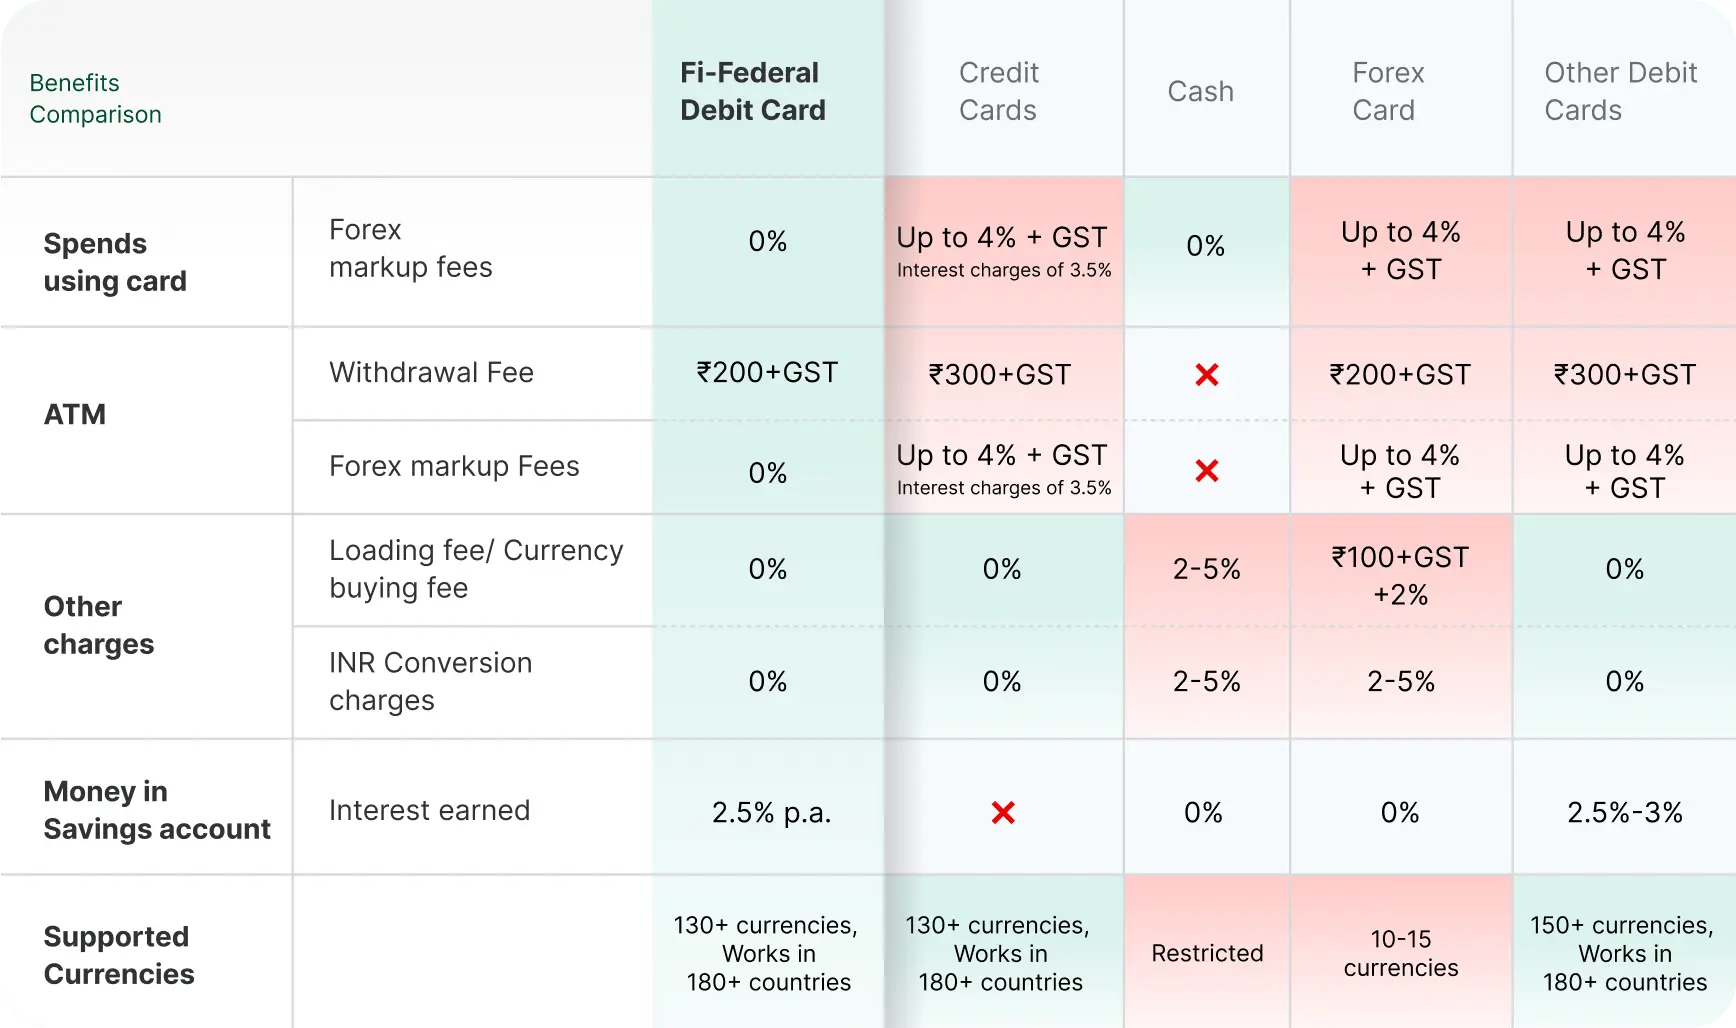Click the 2.5% p.a. interest earned cell
The image size is (1736, 1028).
click(771, 813)
